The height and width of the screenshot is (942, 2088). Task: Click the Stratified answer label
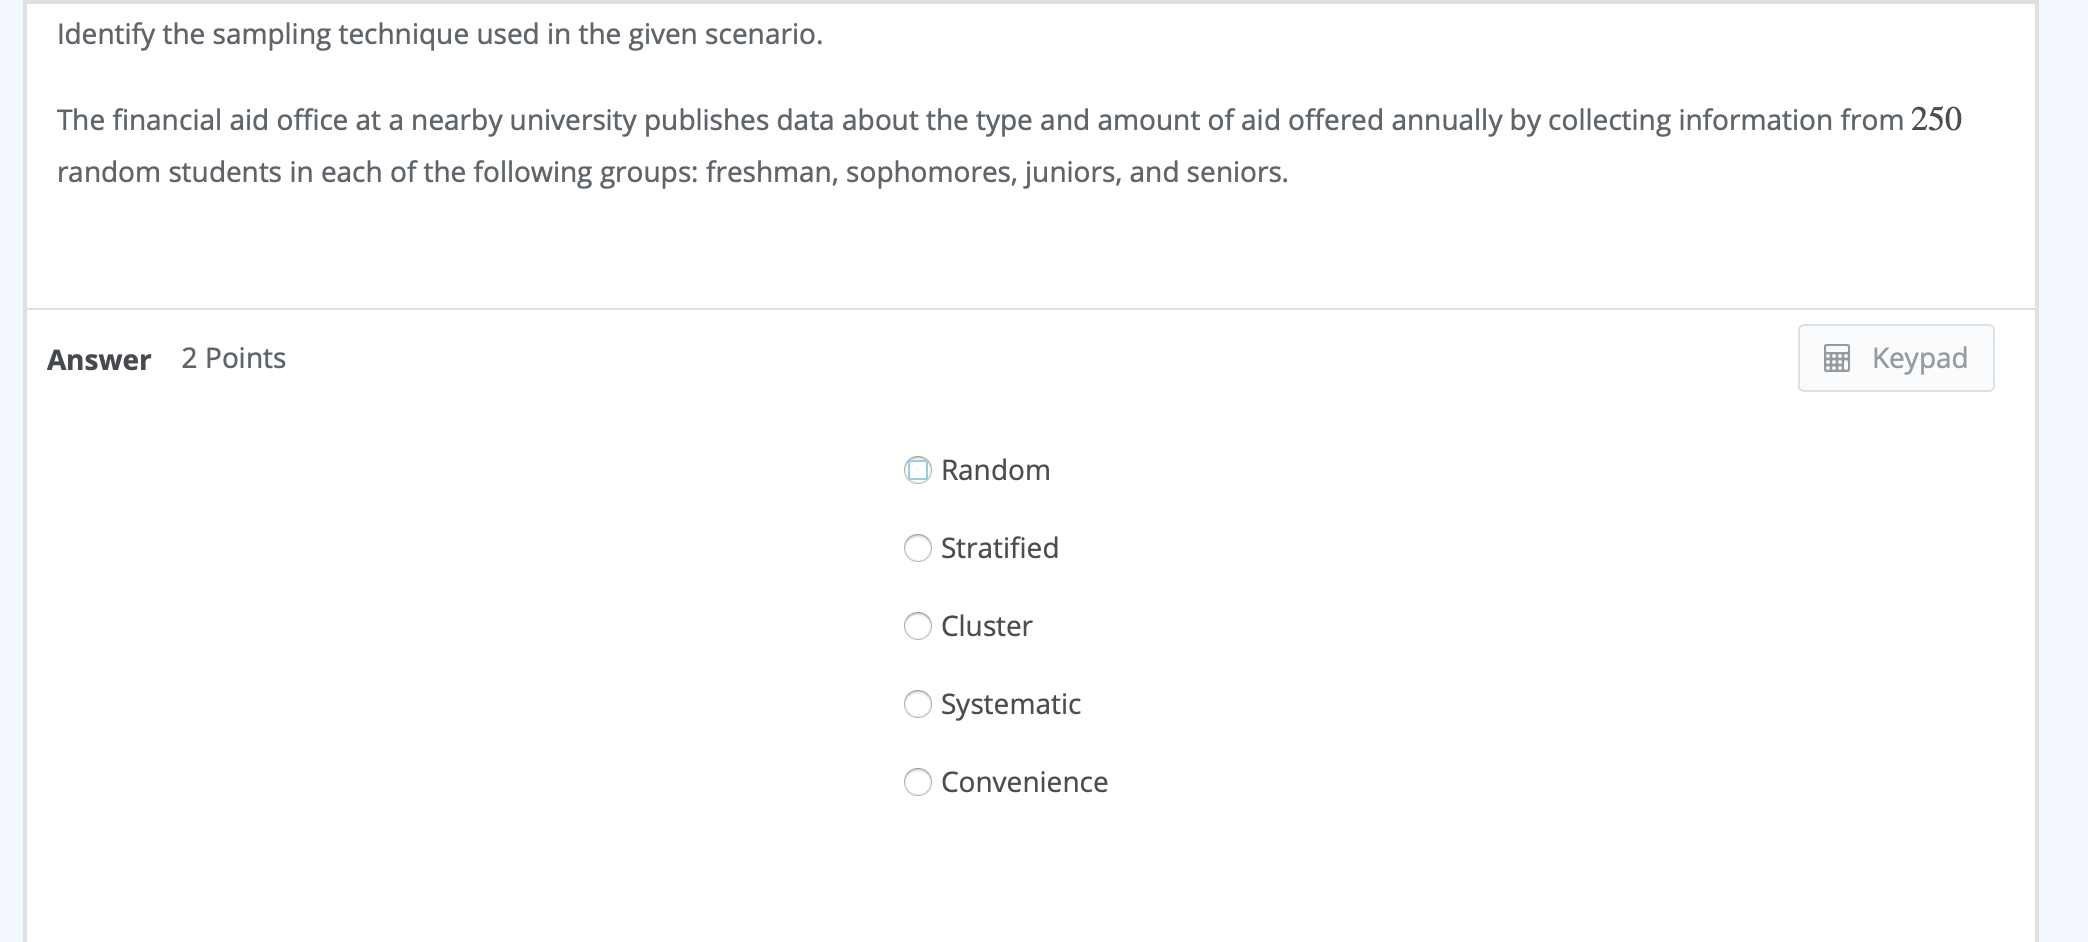pyautogui.click(x=999, y=548)
